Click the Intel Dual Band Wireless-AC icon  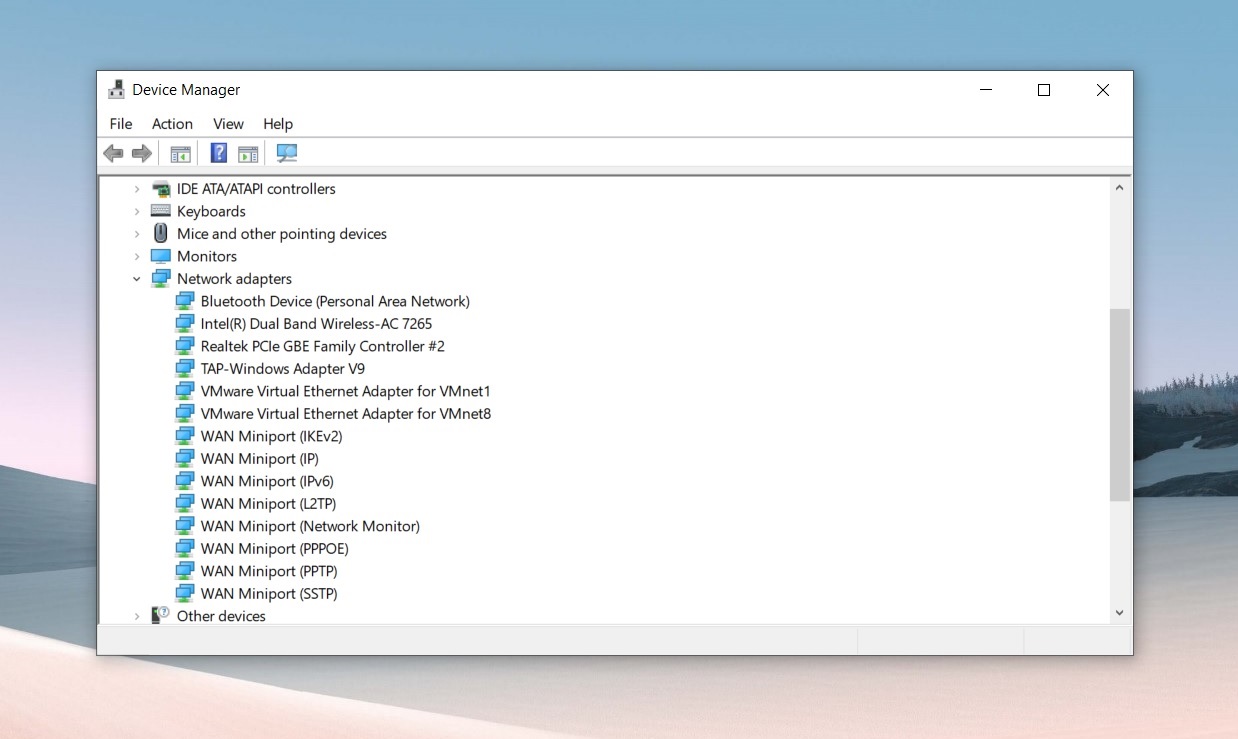pos(184,323)
